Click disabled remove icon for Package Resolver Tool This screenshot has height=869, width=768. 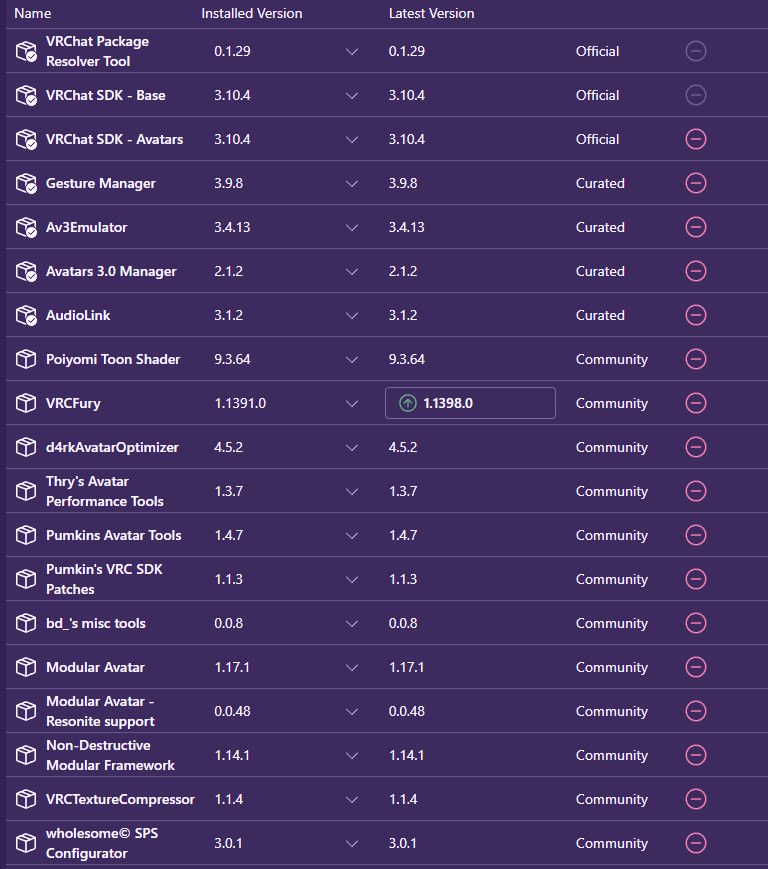695,51
